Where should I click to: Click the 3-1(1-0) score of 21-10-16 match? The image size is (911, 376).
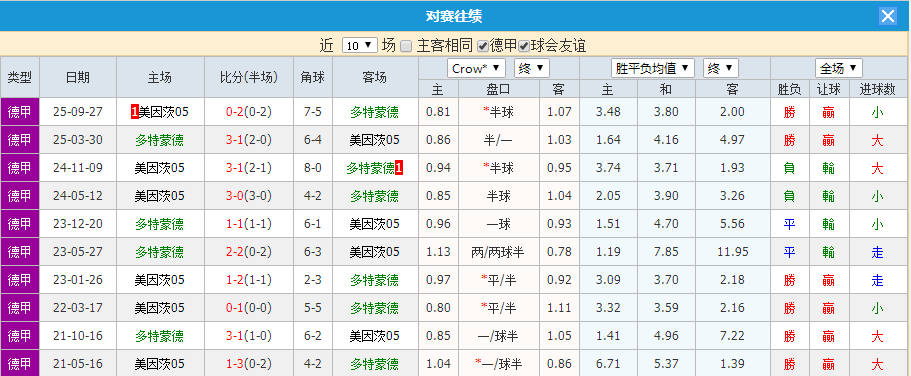coord(249,336)
